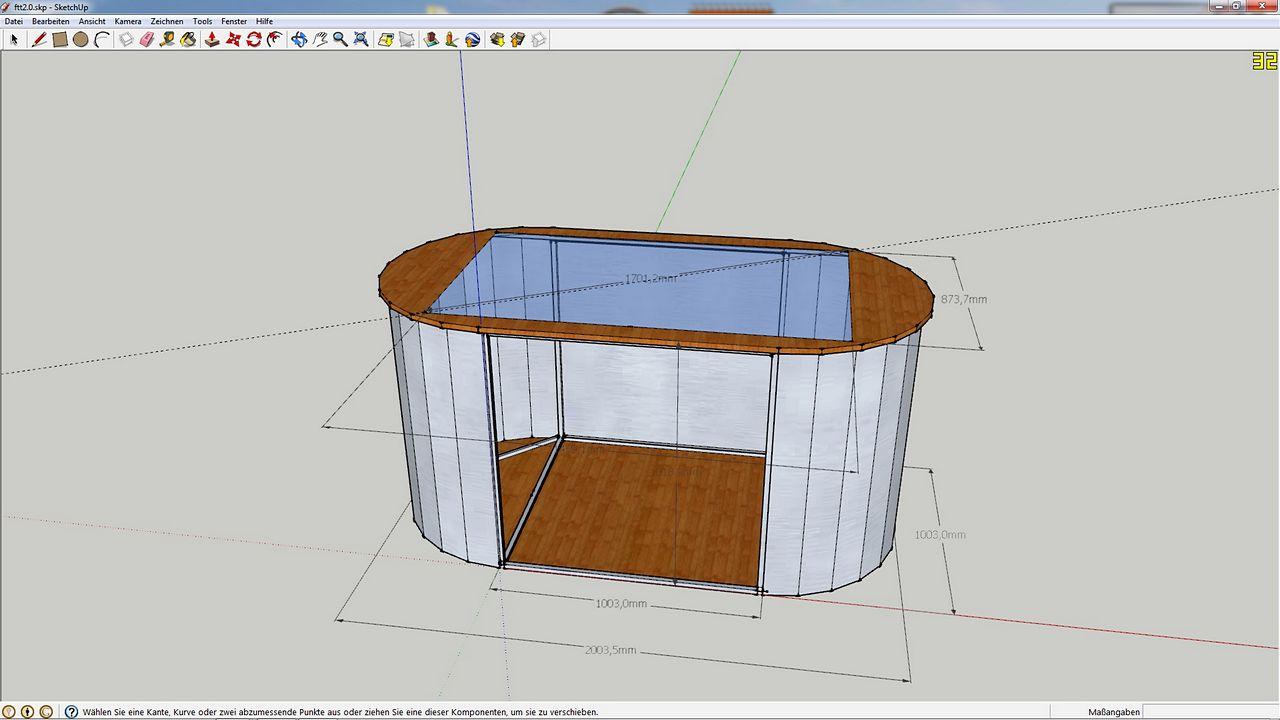Image resolution: width=1280 pixels, height=720 pixels.
Task: Click the Maßangaben input box
Action: pyautogui.click(x=1209, y=712)
